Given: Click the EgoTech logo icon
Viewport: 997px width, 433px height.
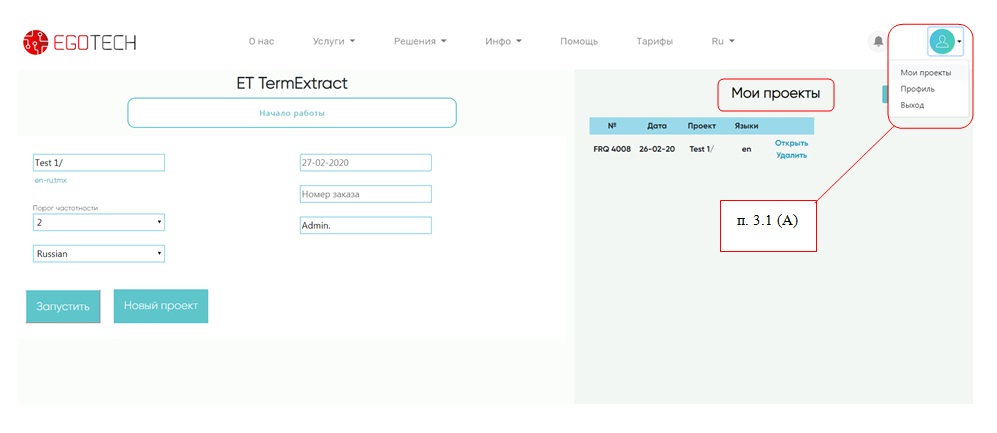Looking at the screenshot, I should pos(35,42).
